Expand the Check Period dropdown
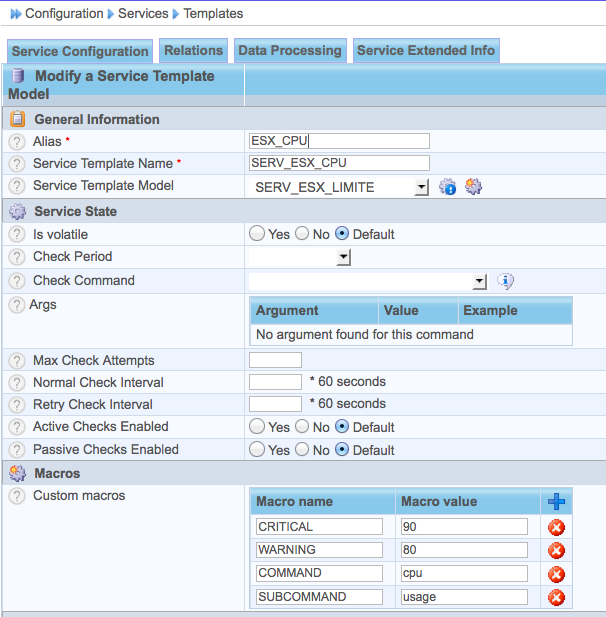The height and width of the screenshot is (617, 606). [x=343, y=258]
